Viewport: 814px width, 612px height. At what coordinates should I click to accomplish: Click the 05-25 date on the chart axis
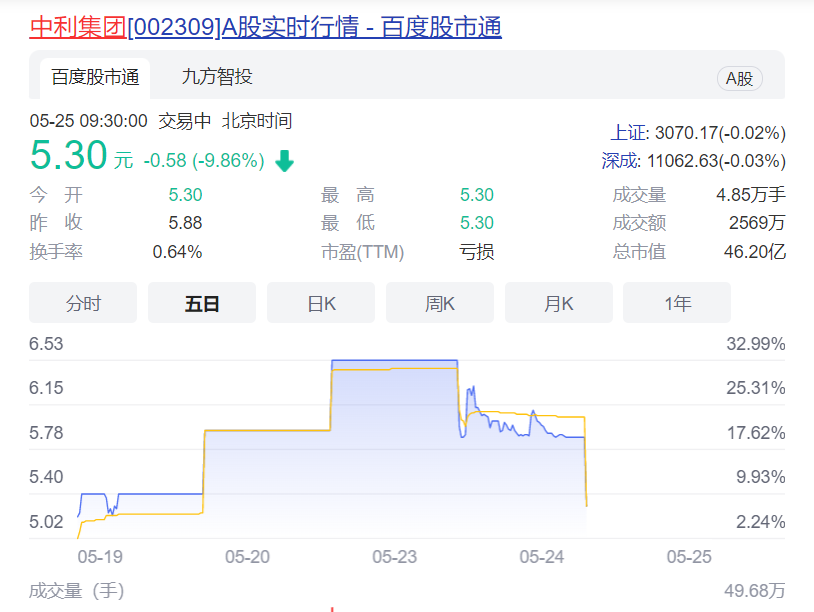[x=689, y=557]
